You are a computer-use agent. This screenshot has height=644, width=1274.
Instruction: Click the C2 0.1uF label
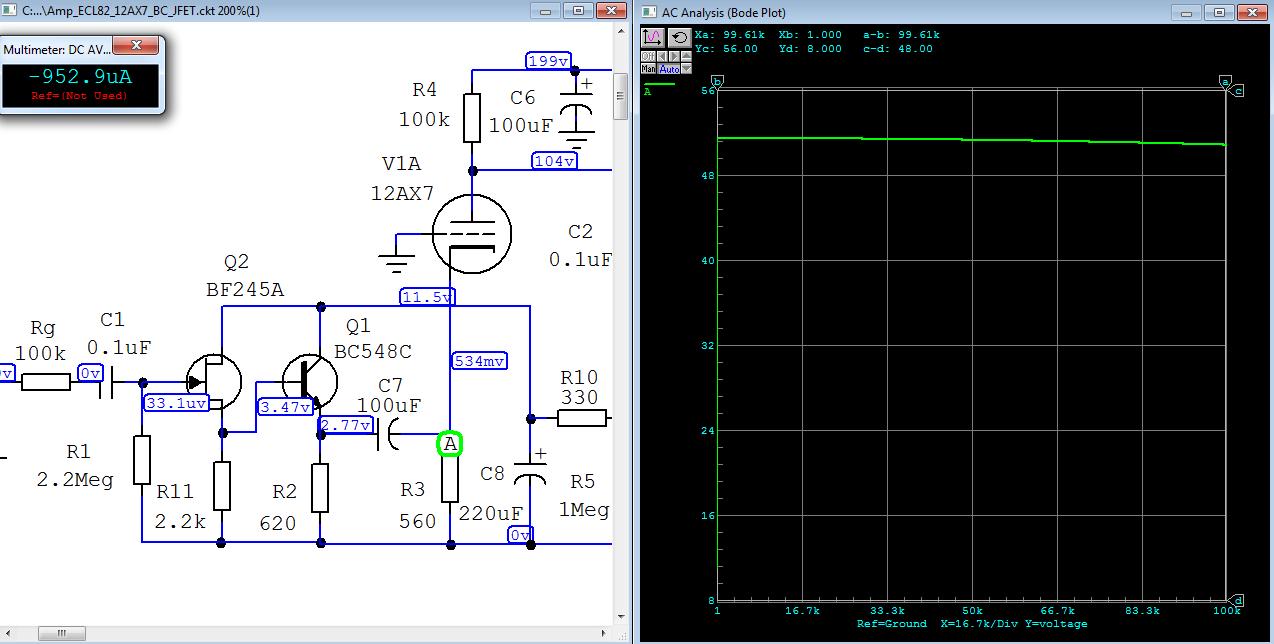[580, 245]
